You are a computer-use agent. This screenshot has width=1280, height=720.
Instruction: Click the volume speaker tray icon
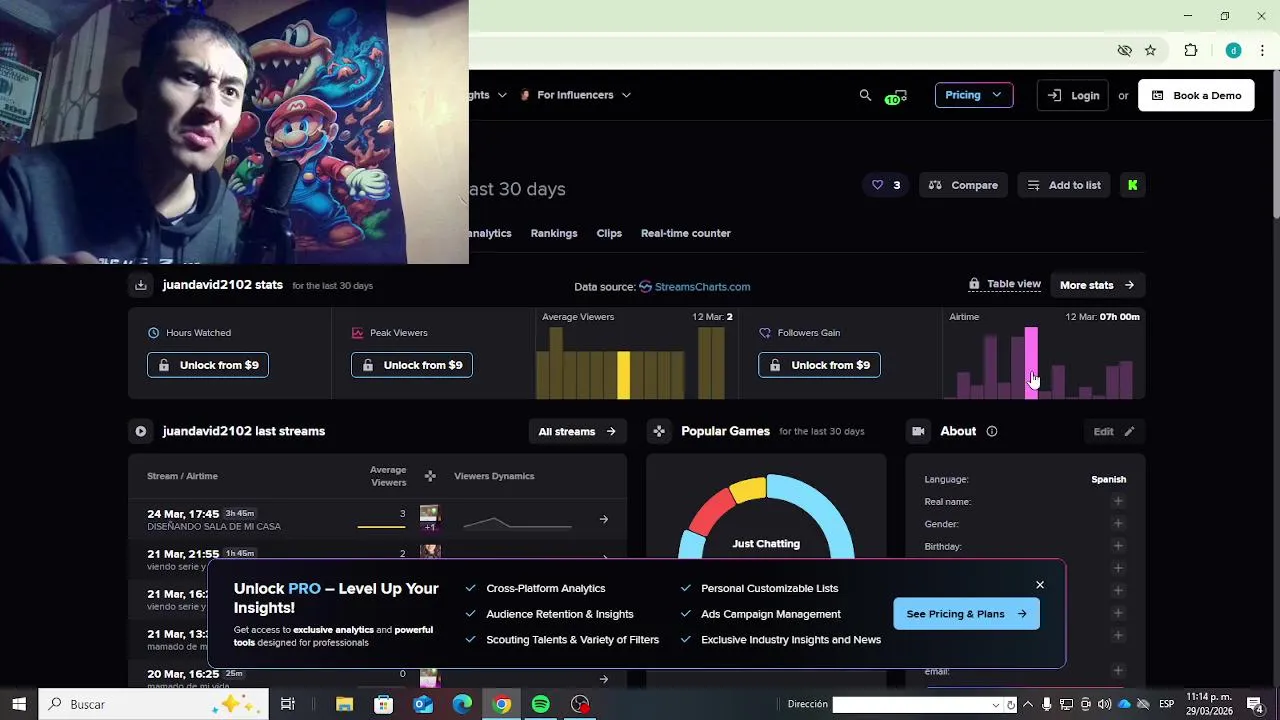pos(1104,704)
